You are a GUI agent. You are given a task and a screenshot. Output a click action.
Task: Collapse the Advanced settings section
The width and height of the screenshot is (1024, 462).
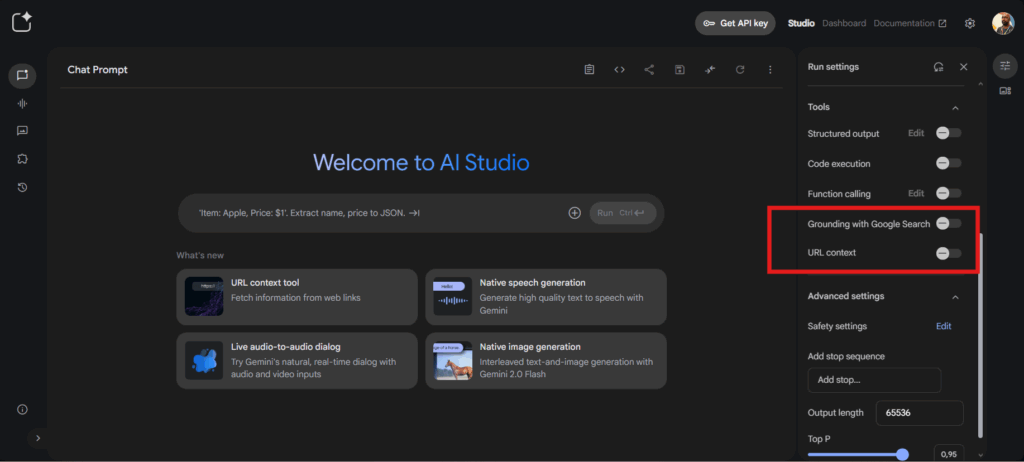point(955,297)
